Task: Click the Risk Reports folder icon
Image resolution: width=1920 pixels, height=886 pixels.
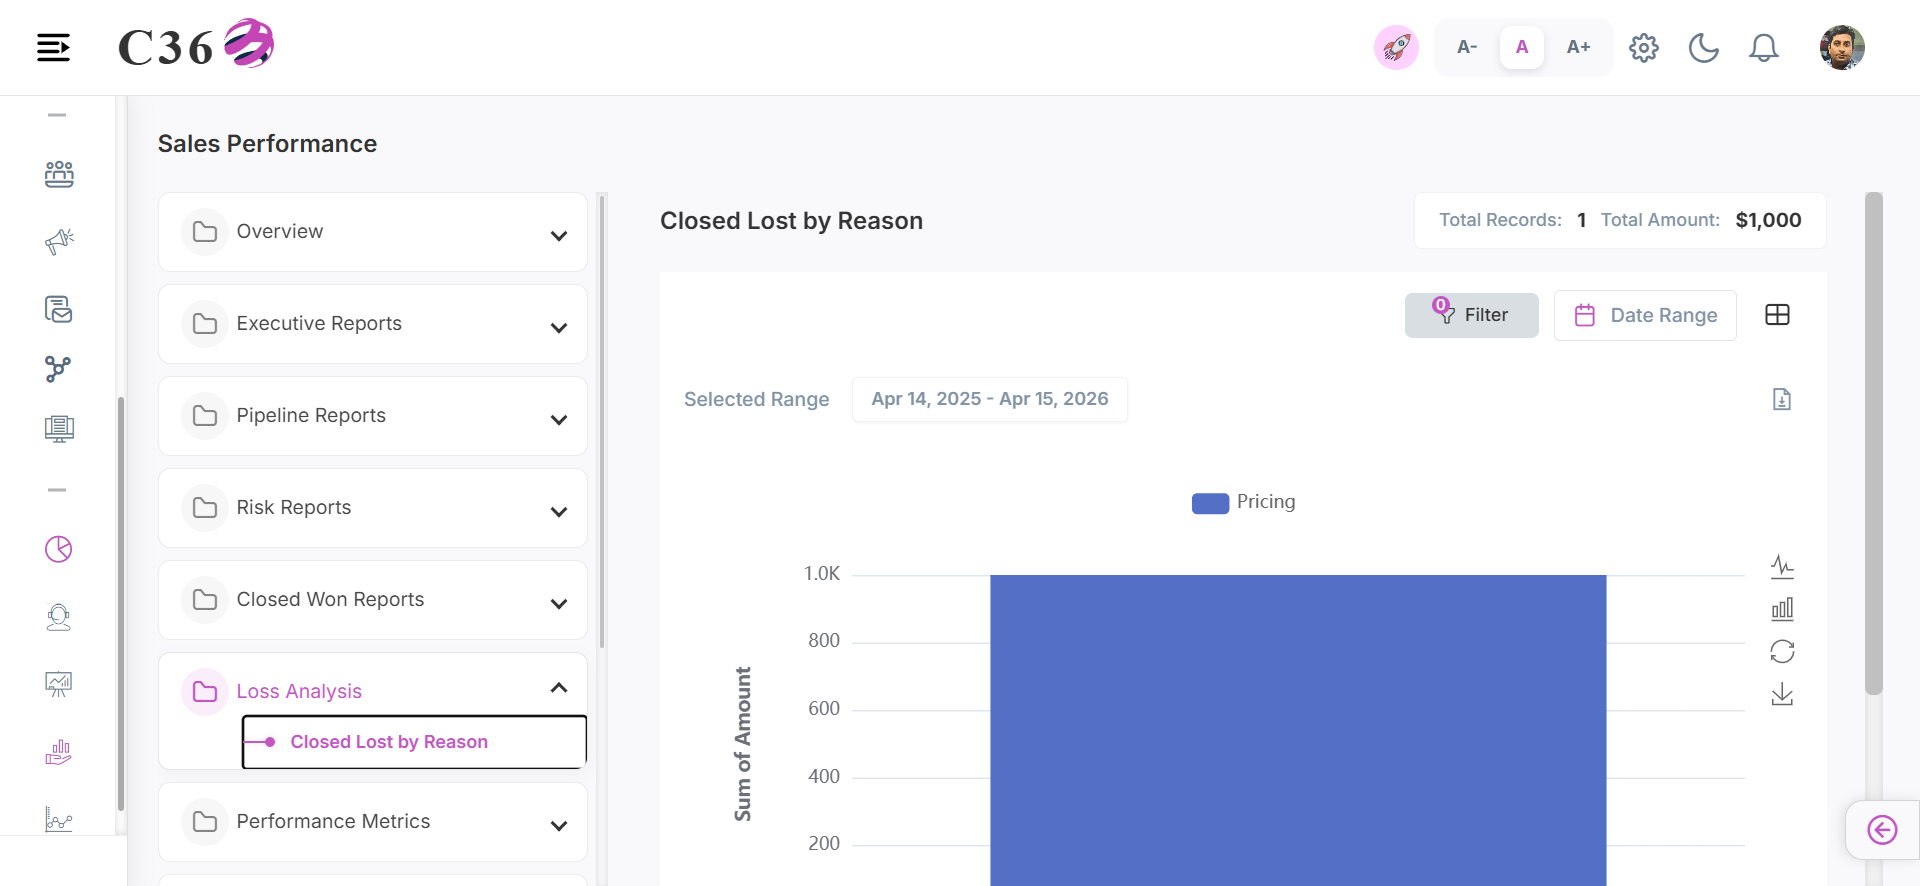Action: (x=205, y=508)
